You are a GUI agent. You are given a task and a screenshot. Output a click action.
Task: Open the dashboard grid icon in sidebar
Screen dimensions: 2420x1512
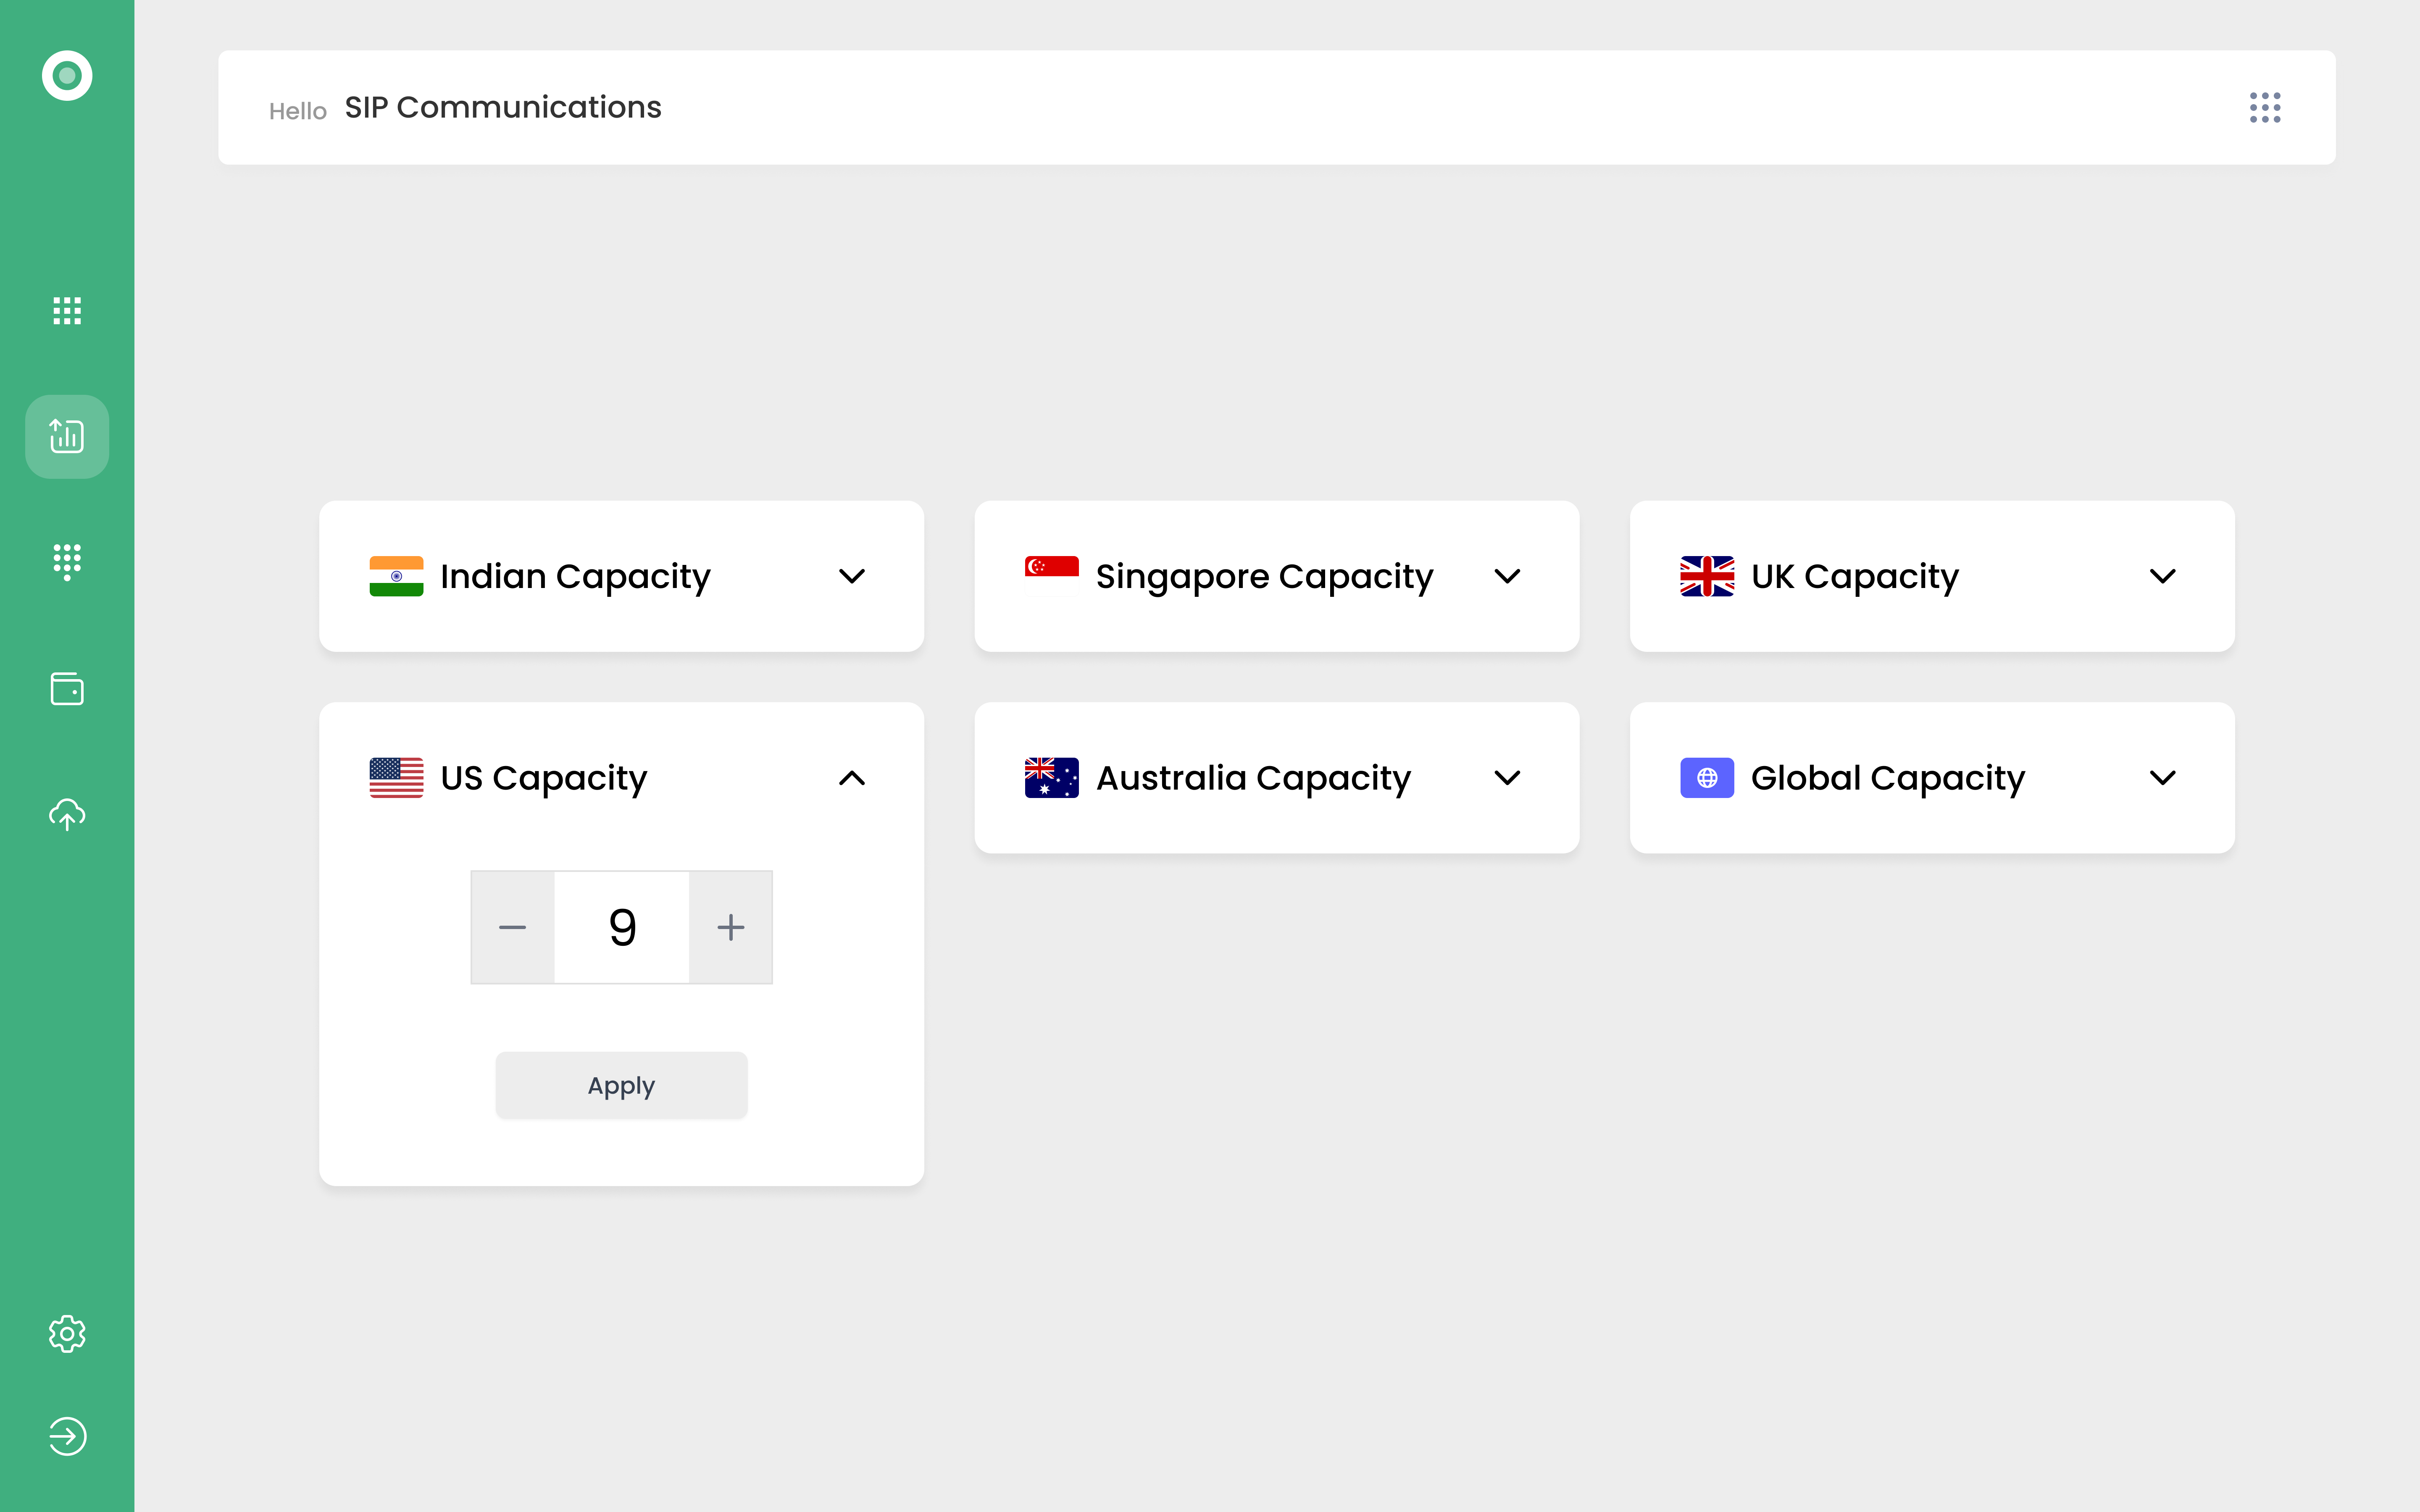[x=67, y=311]
